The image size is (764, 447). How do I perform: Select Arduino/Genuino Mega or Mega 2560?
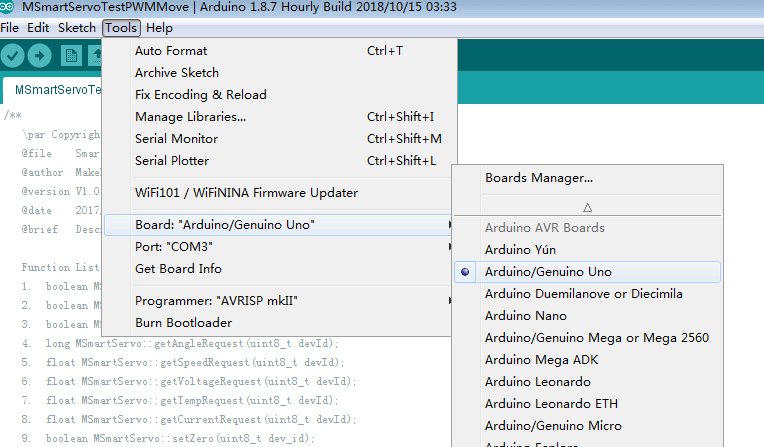click(x=587, y=338)
